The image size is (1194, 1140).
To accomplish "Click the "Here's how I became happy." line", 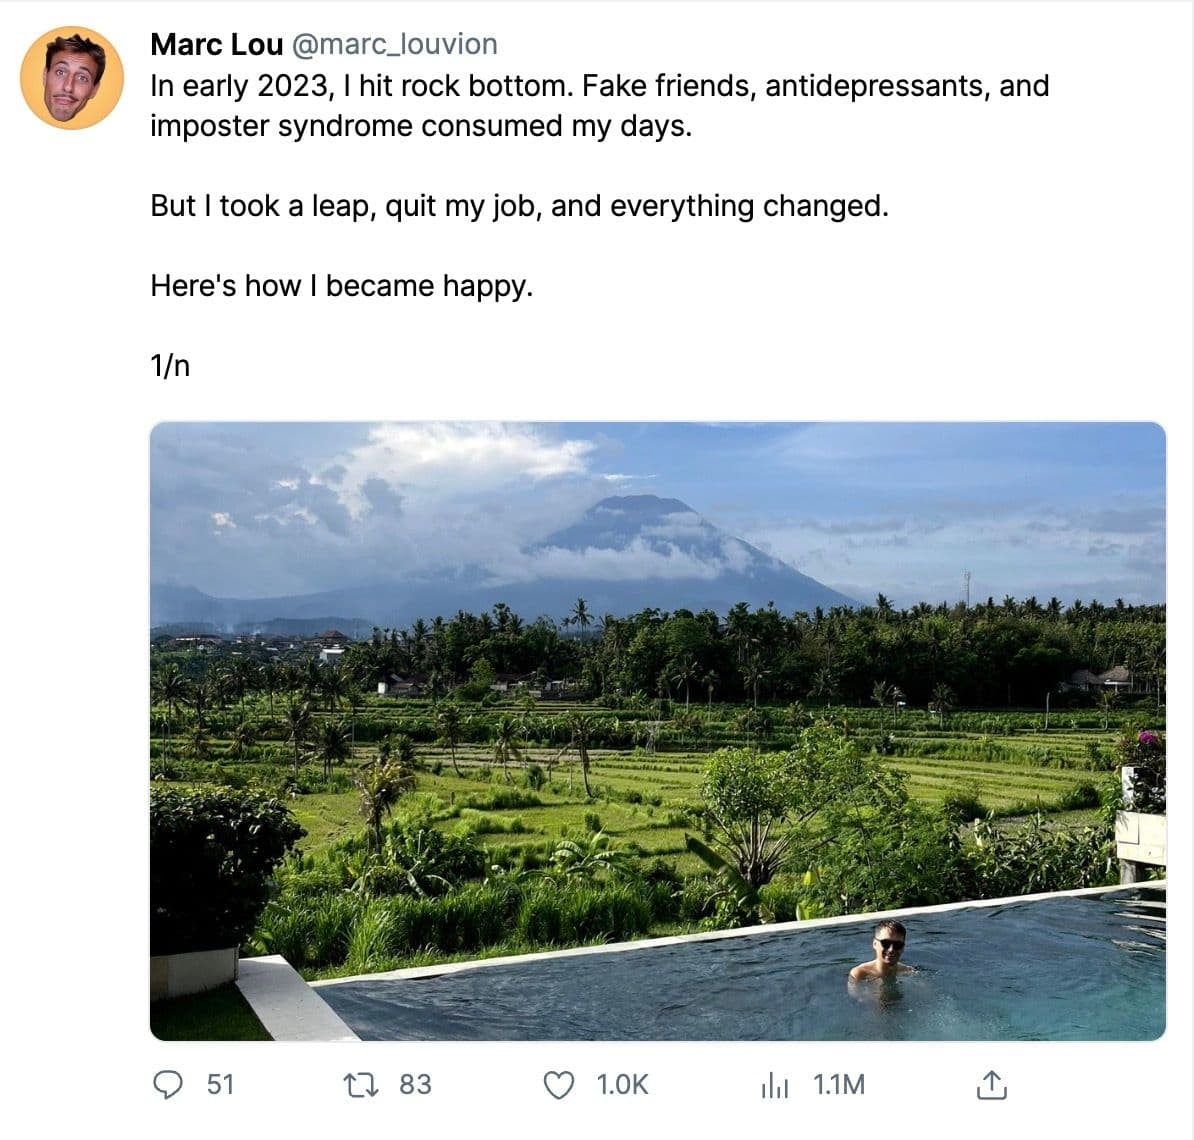I will [342, 286].
